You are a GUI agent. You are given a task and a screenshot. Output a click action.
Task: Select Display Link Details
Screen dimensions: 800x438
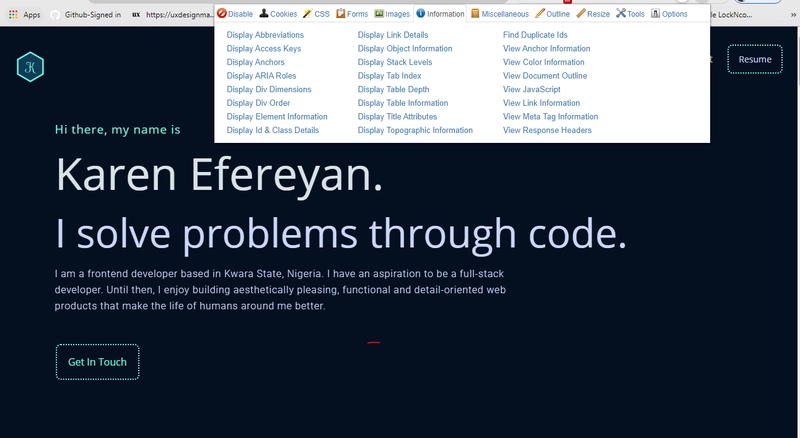click(x=393, y=35)
